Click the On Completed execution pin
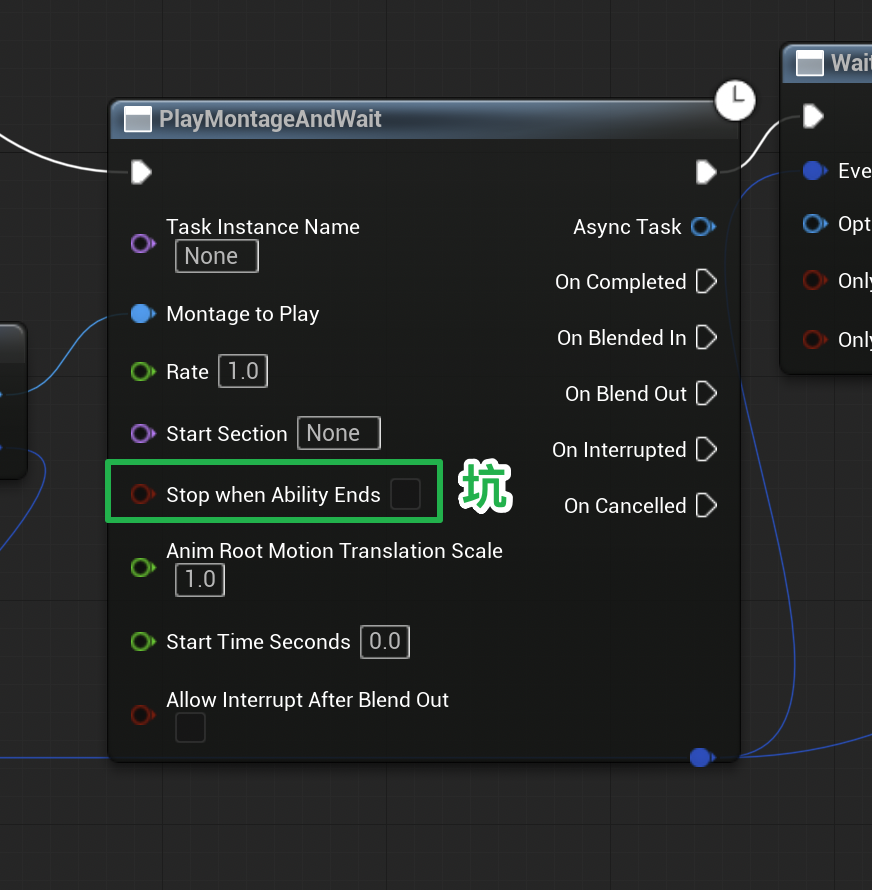This screenshot has width=872, height=890. (706, 282)
